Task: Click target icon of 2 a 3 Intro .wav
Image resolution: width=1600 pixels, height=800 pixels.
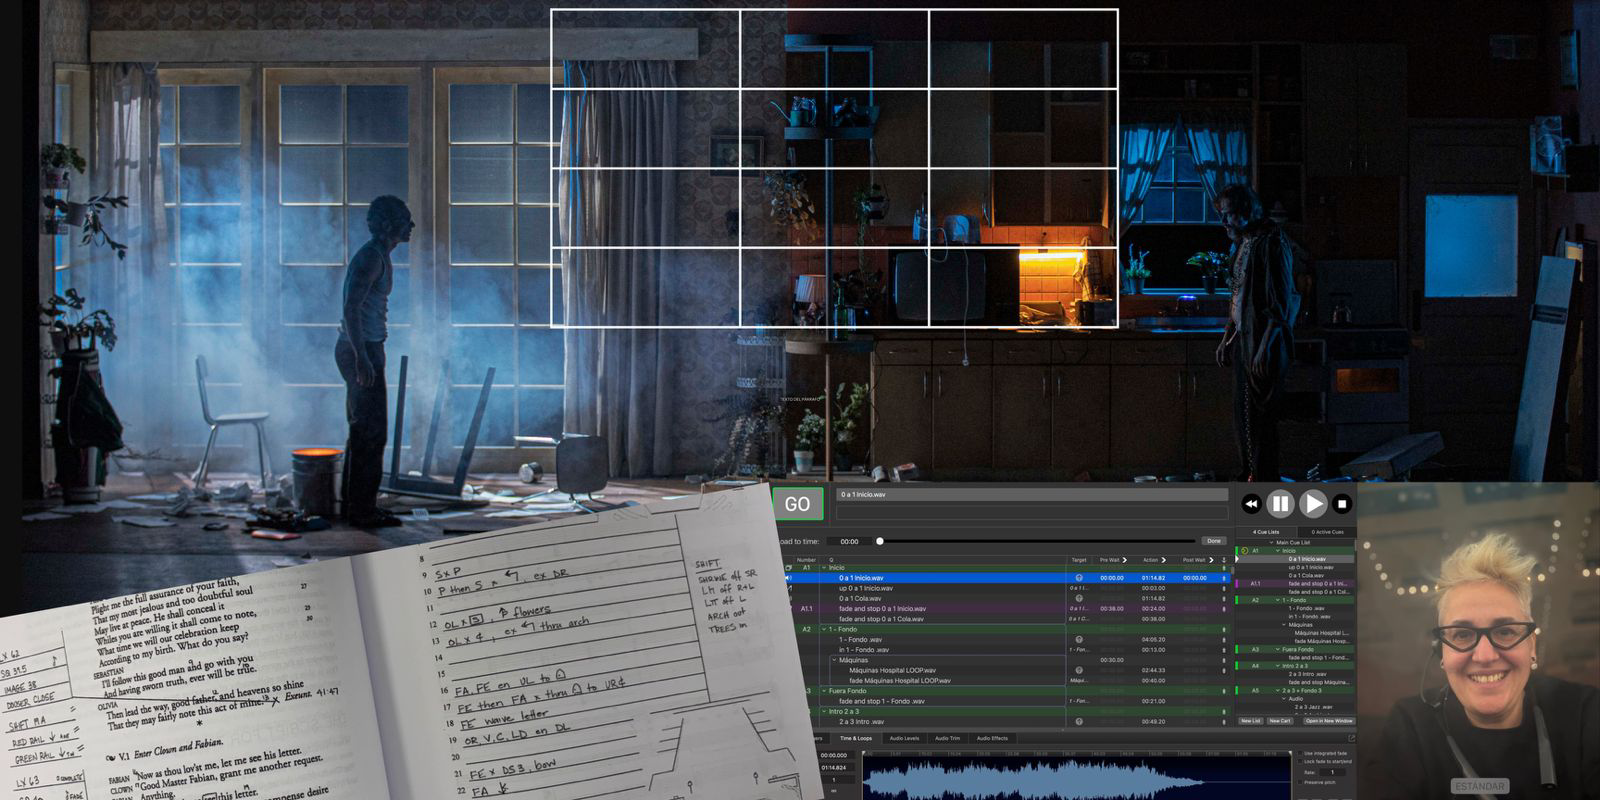Action: click(x=1079, y=721)
